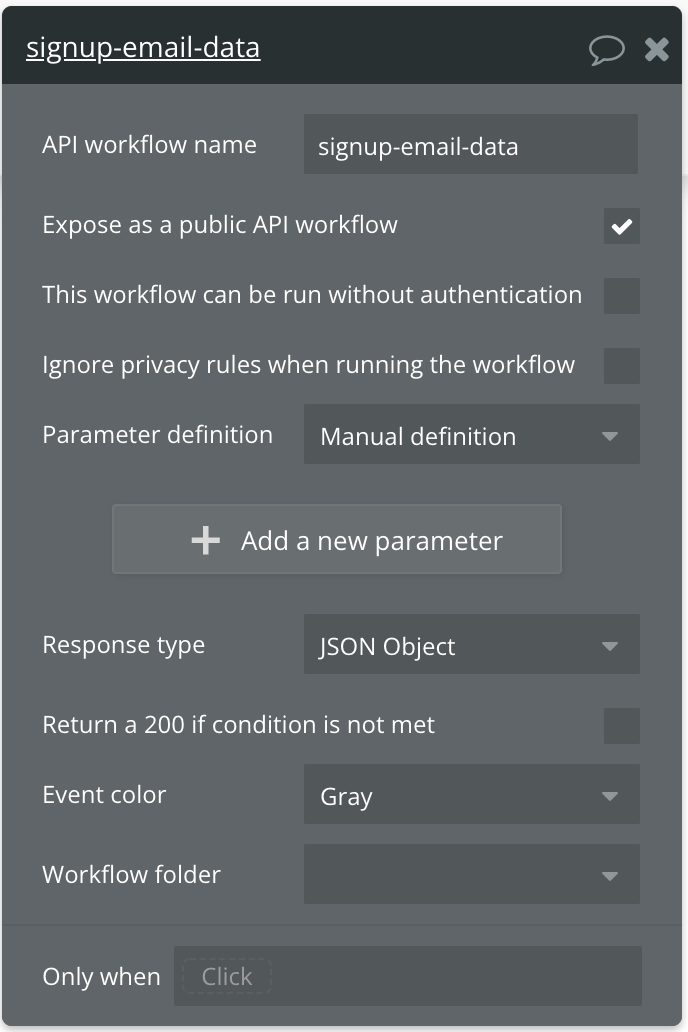688x1032 pixels.
Task: Open the Manual definition dropdown
Action: coord(470,436)
